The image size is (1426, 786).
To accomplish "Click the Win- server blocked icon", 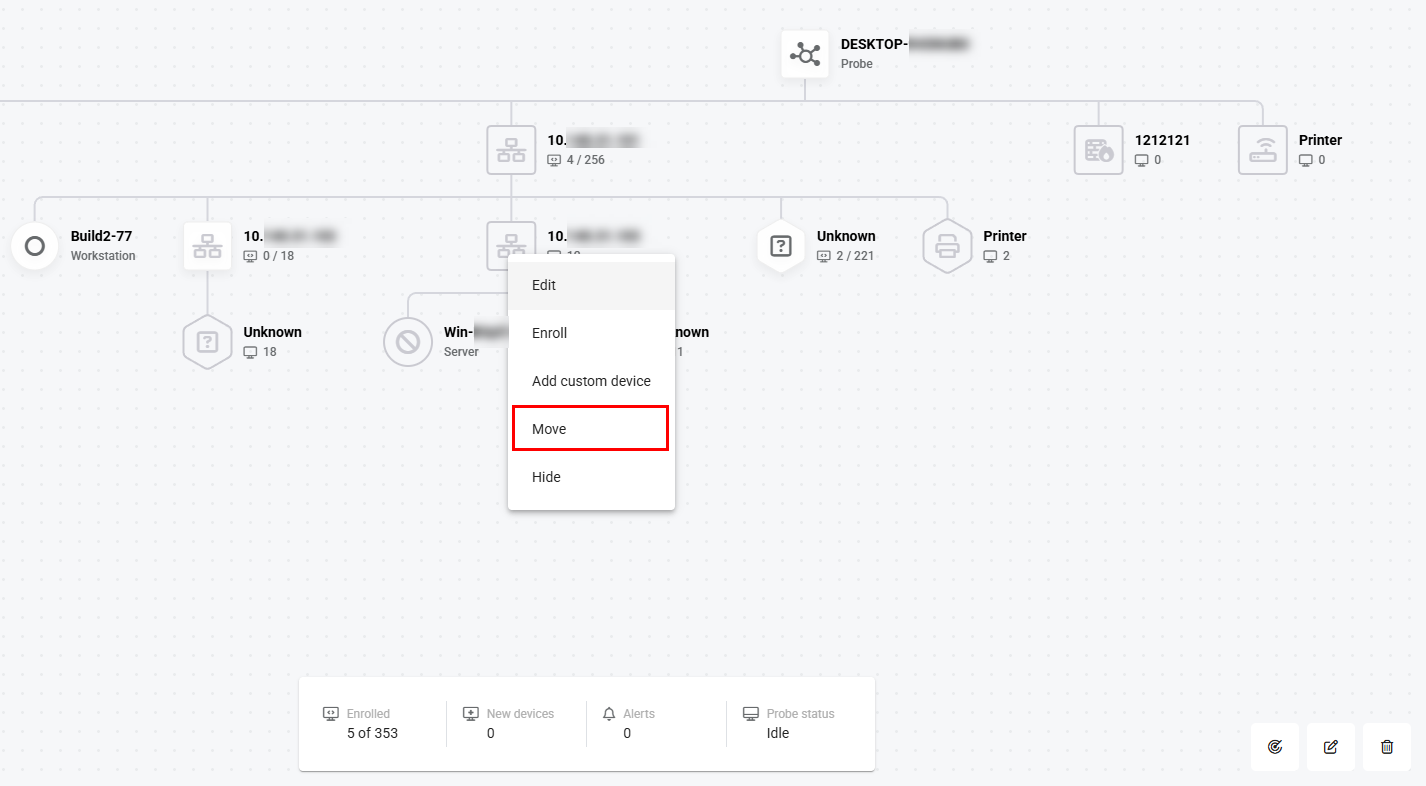I will 408,342.
